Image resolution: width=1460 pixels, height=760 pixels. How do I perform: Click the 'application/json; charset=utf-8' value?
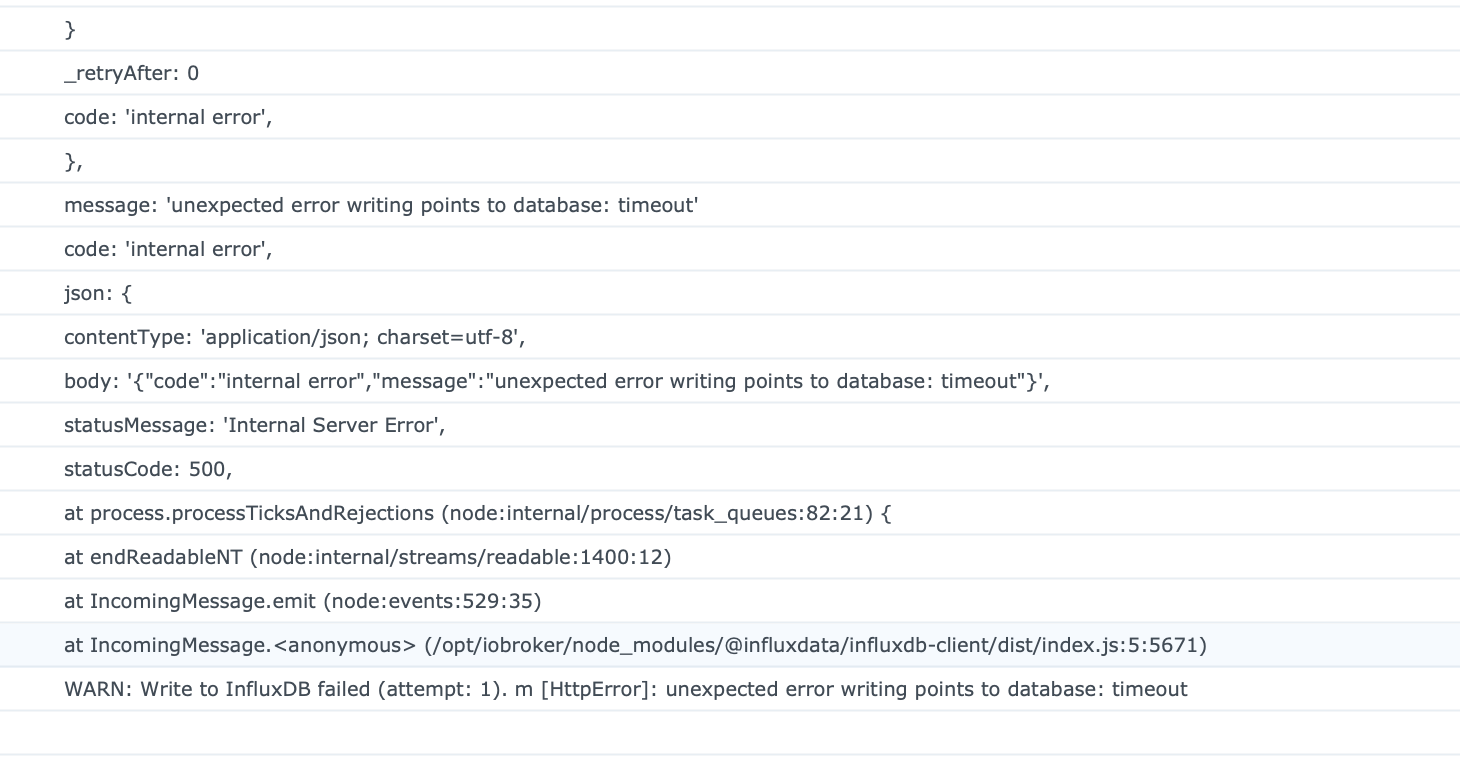pyautogui.click(x=362, y=337)
